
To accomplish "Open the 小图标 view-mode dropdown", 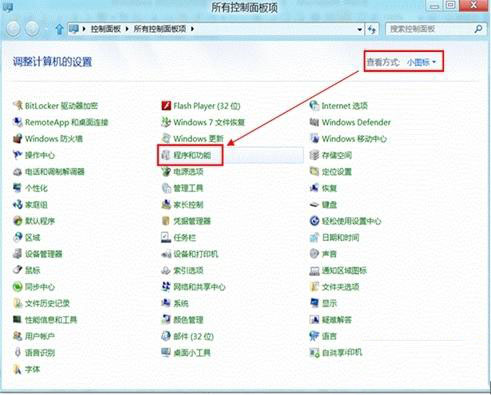I will click(x=421, y=62).
